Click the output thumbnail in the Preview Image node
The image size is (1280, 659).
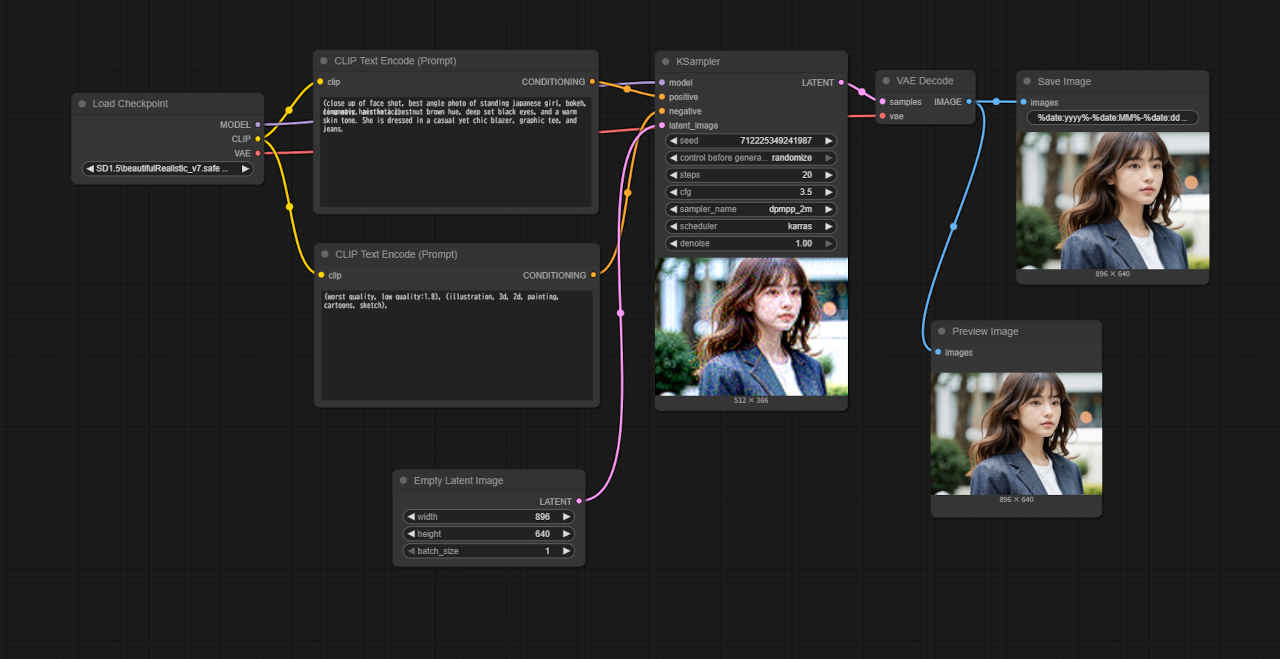click(x=1016, y=433)
